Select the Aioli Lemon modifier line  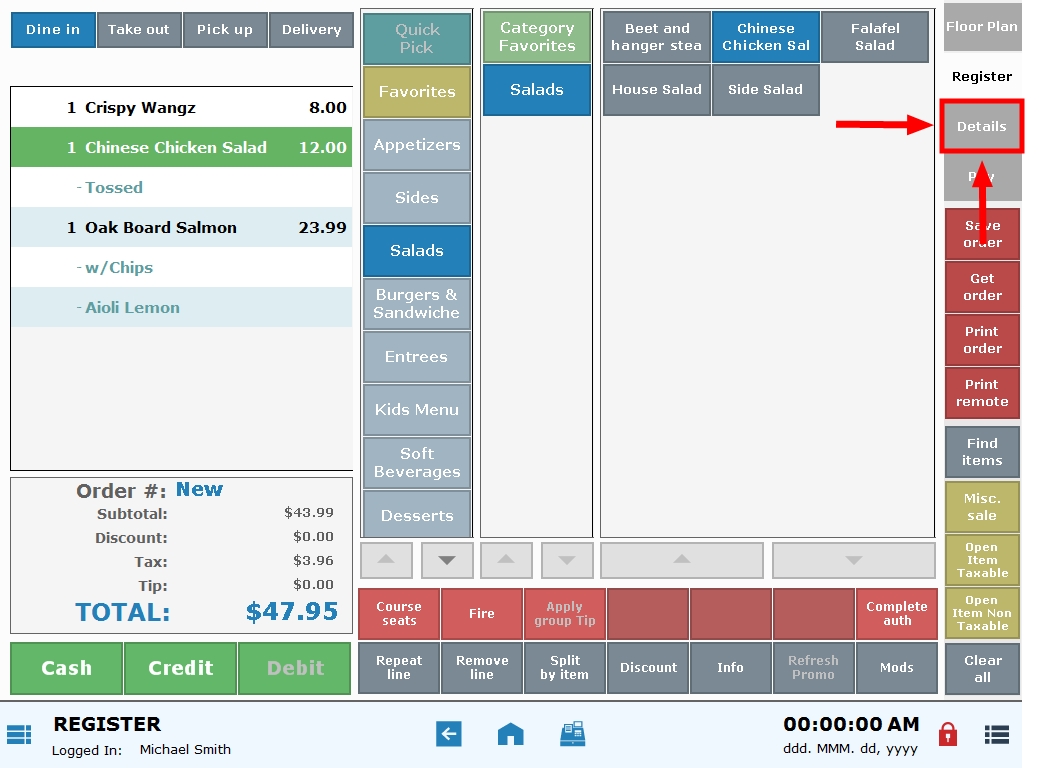coord(182,307)
